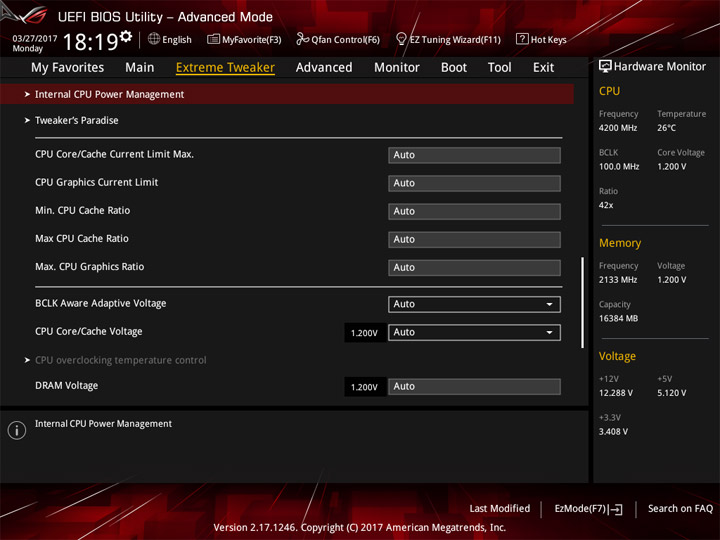Launch EZ Tuning Wizard(F11)
720x540 pixels.
pyautogui.click(x=448, y=39)
